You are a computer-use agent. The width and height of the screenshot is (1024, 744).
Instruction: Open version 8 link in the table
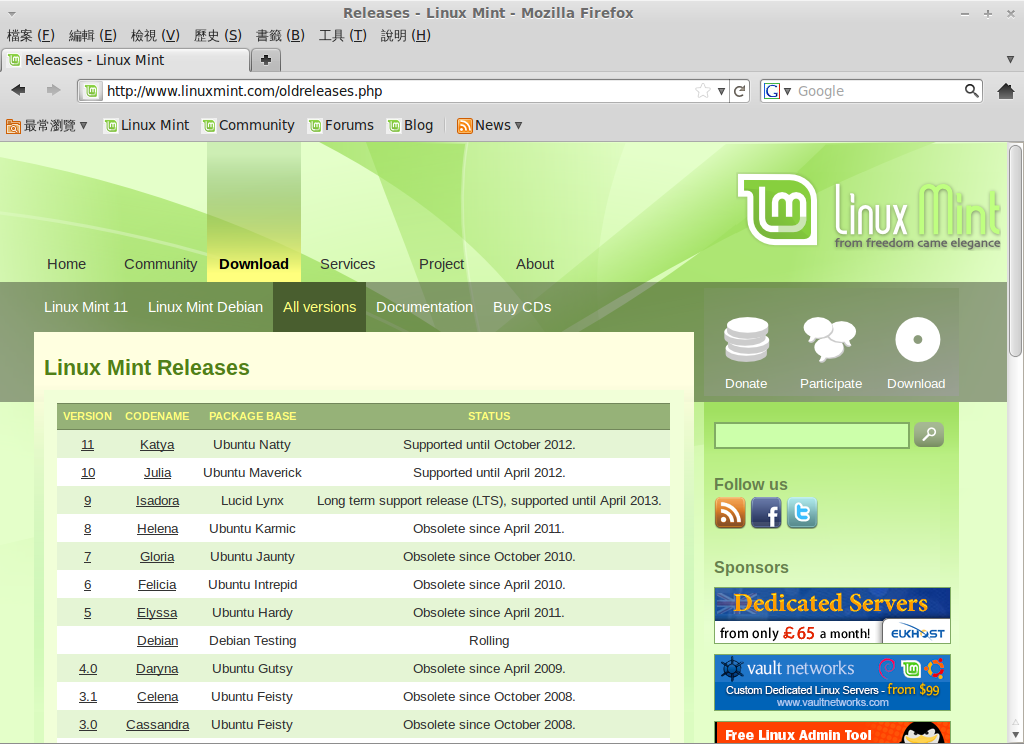(88, 529)
